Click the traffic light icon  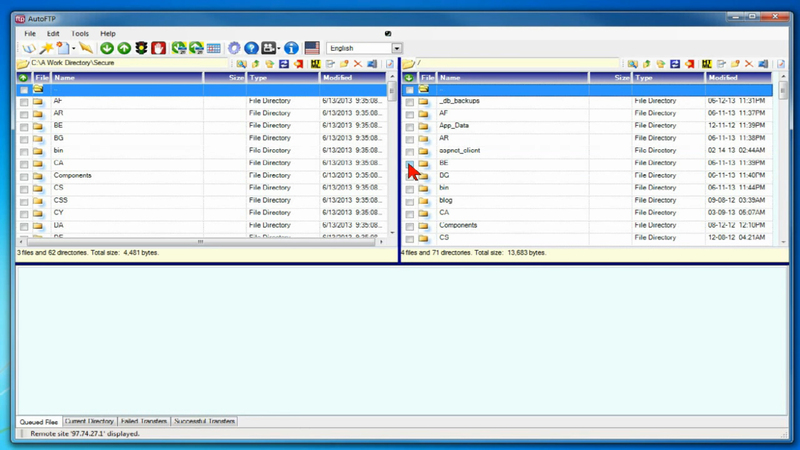pyautogui.click(x=141, y=48)
